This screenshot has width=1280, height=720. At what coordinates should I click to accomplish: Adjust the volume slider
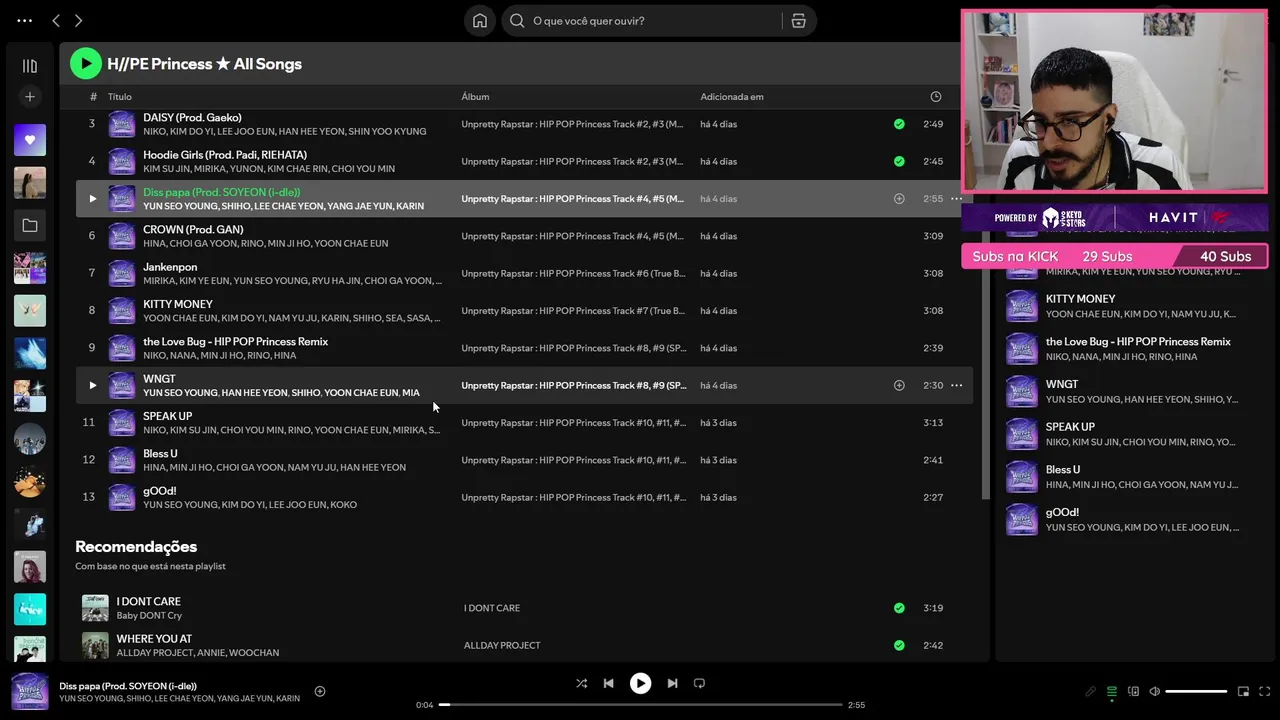coord(1196,691)
